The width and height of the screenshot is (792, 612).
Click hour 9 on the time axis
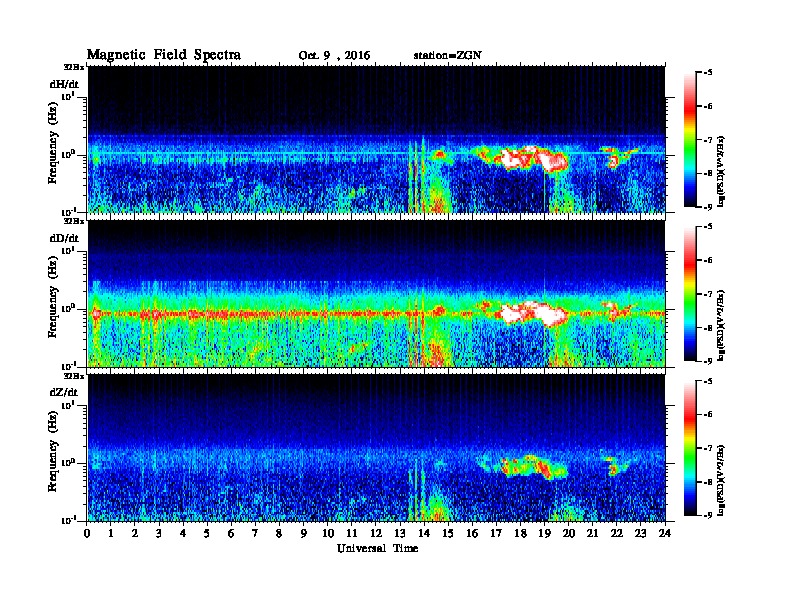304,533
